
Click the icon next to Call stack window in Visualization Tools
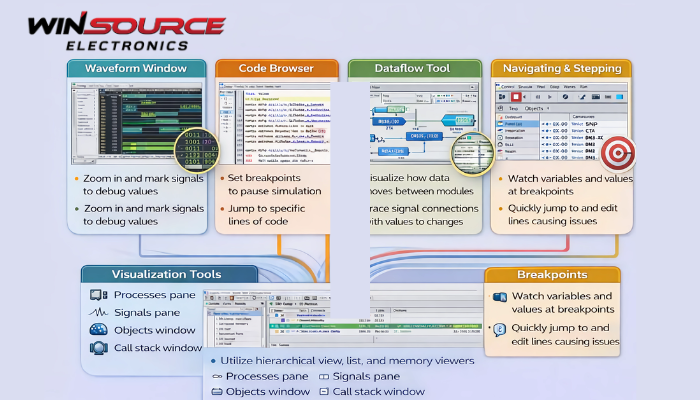[x=98, y=348]
